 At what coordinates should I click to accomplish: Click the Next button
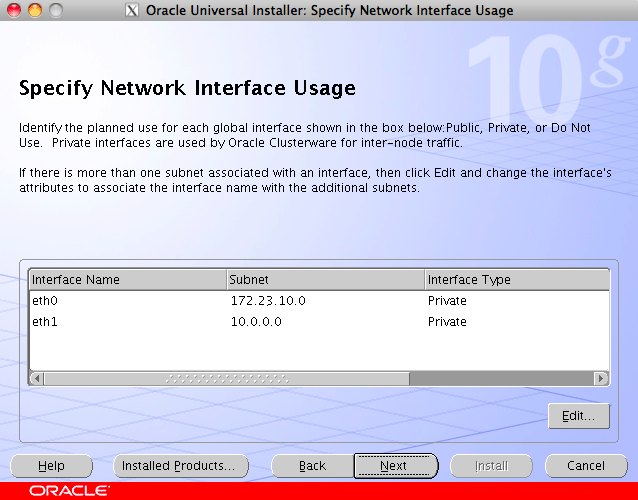tap(395, 466)
